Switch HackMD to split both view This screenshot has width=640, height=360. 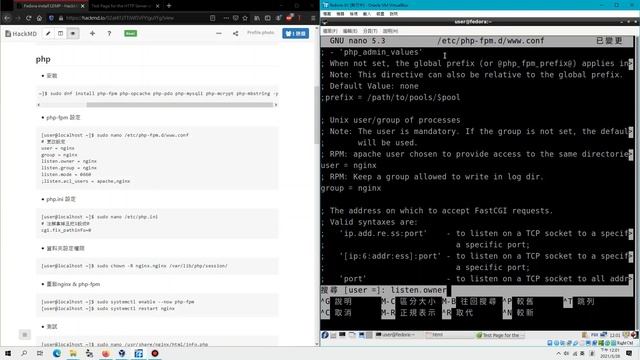coord(60,33)
